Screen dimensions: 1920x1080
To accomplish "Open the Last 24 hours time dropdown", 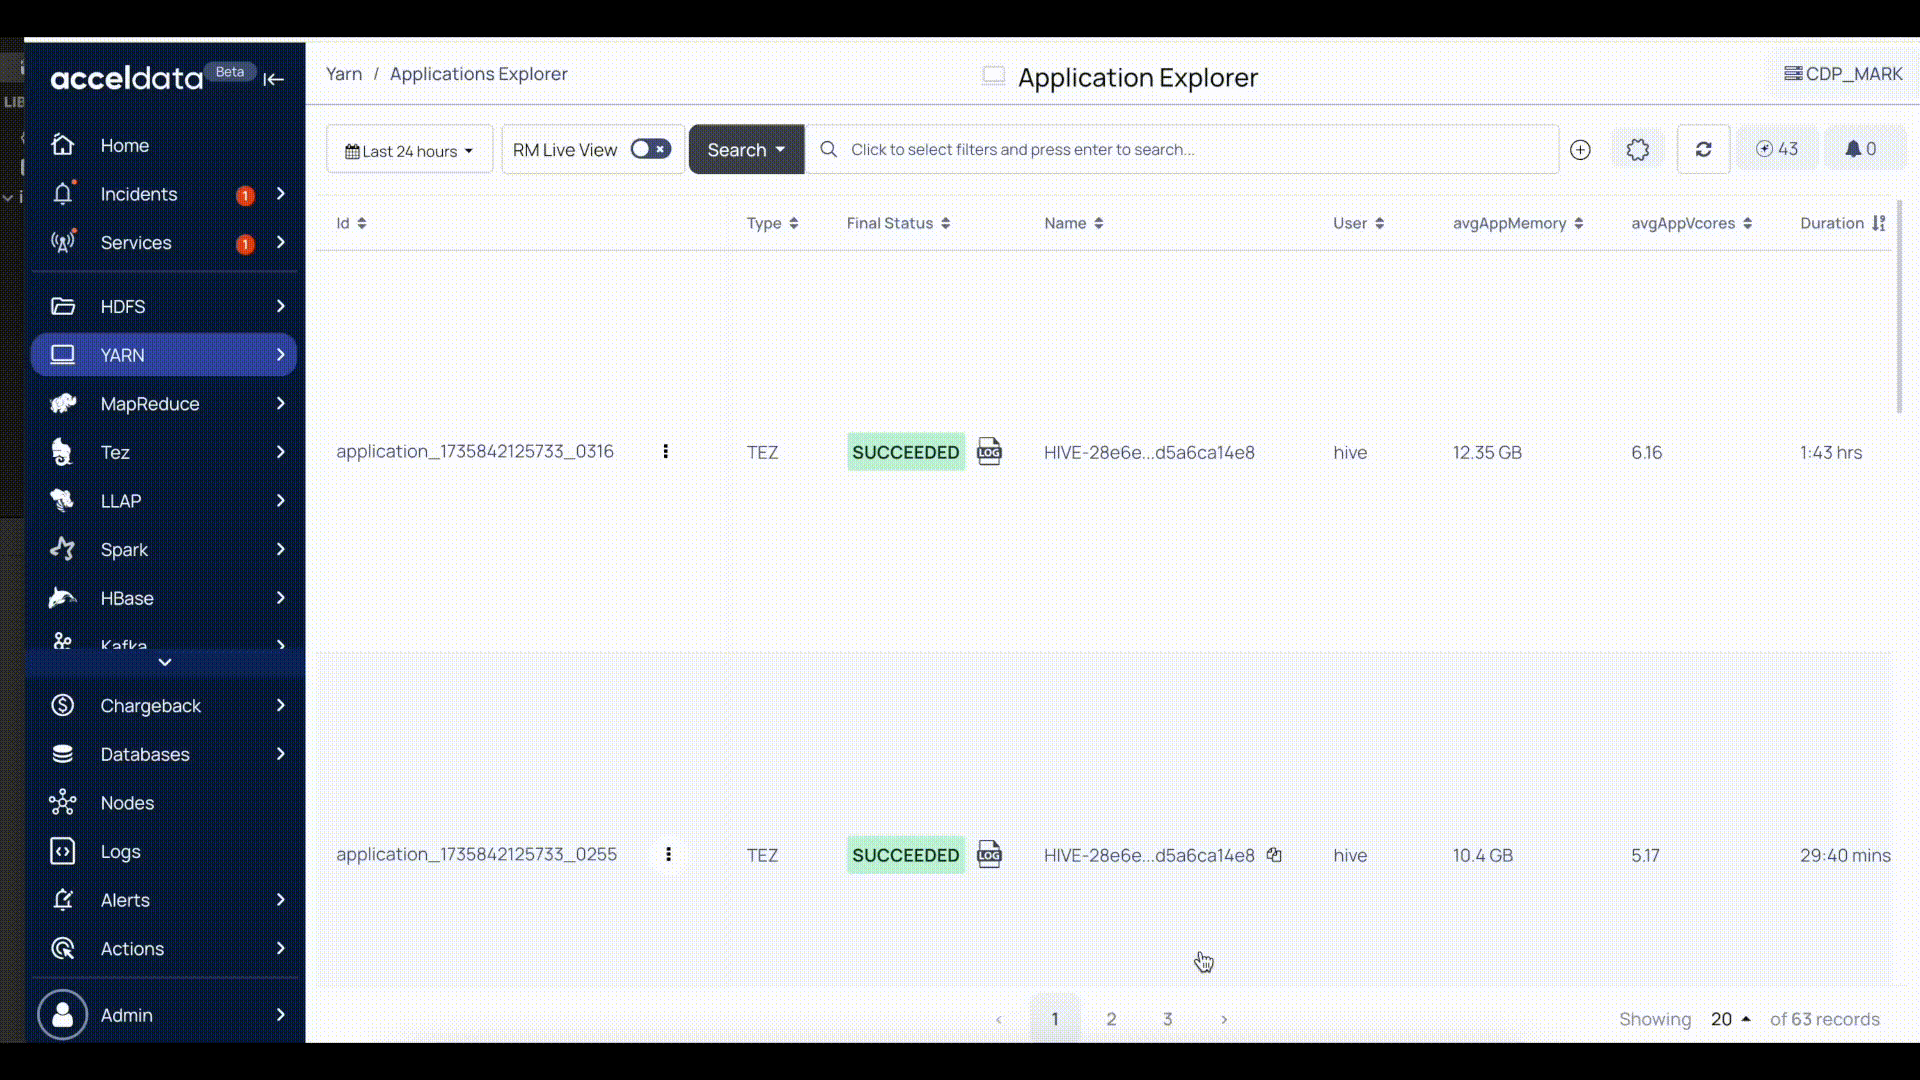I will click(x=409, y=151).
